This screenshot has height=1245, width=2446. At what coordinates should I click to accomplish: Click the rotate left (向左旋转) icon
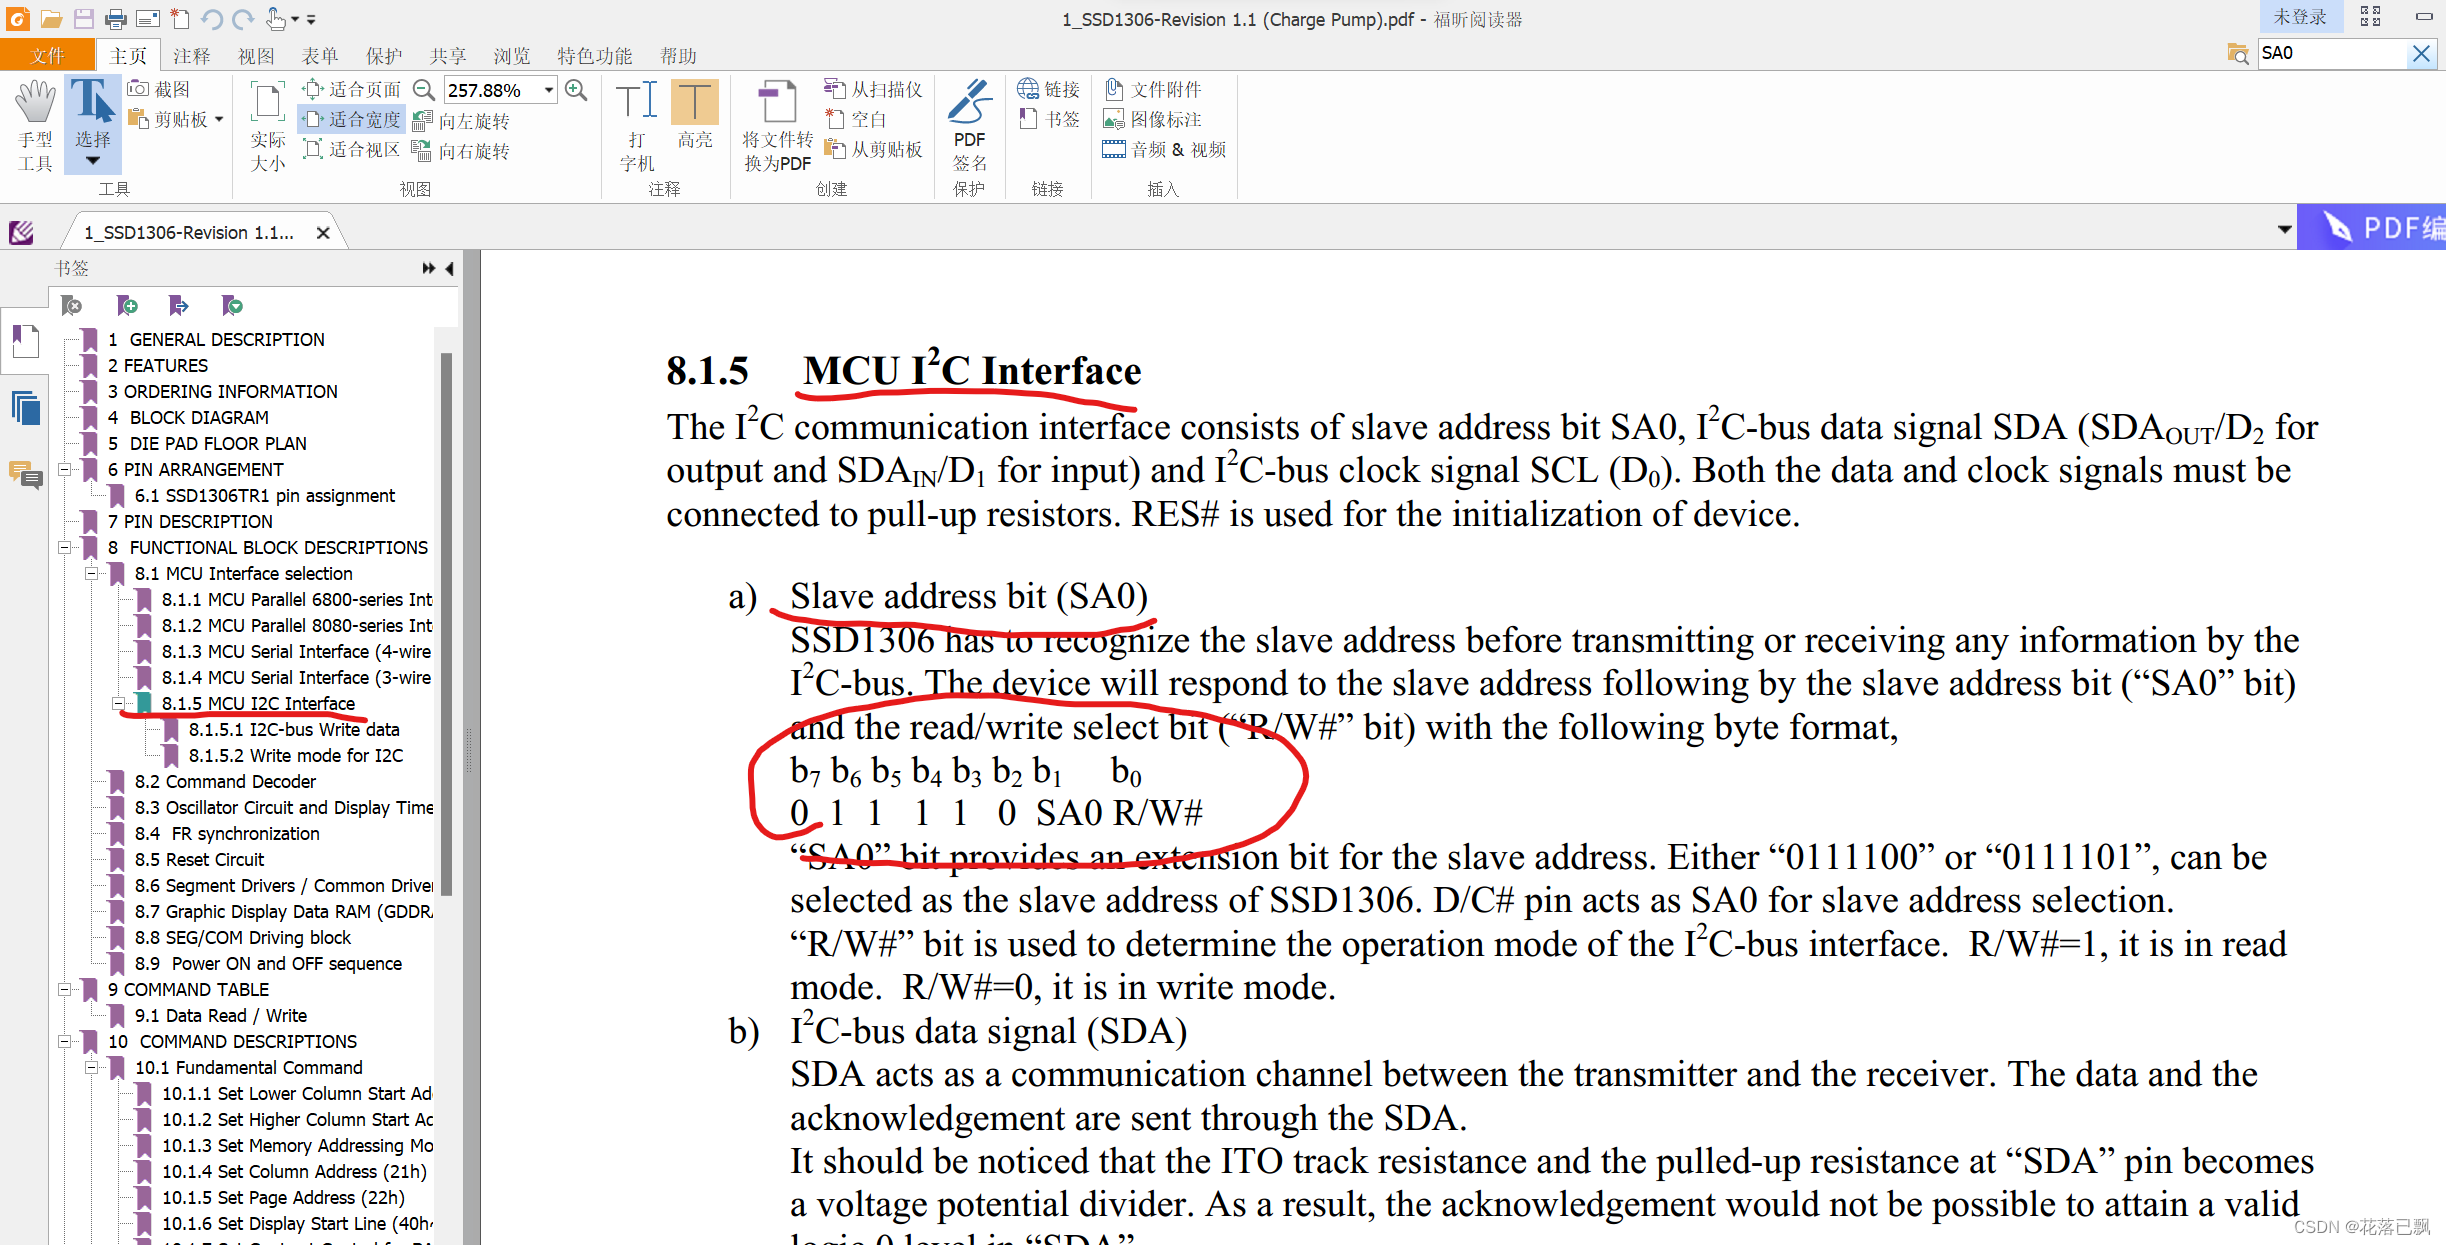coord(423,121)
